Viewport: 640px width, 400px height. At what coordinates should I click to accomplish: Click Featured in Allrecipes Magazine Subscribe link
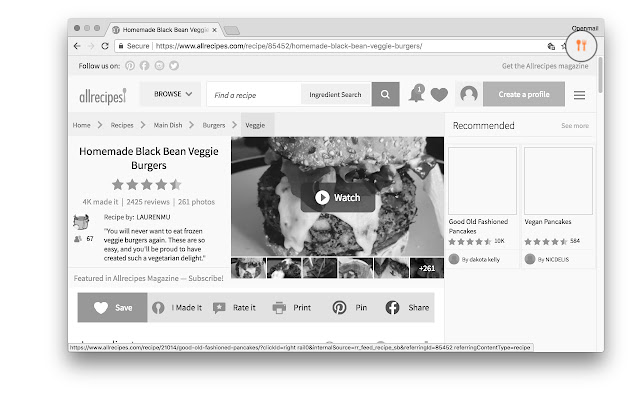click(x=149, y=278)
